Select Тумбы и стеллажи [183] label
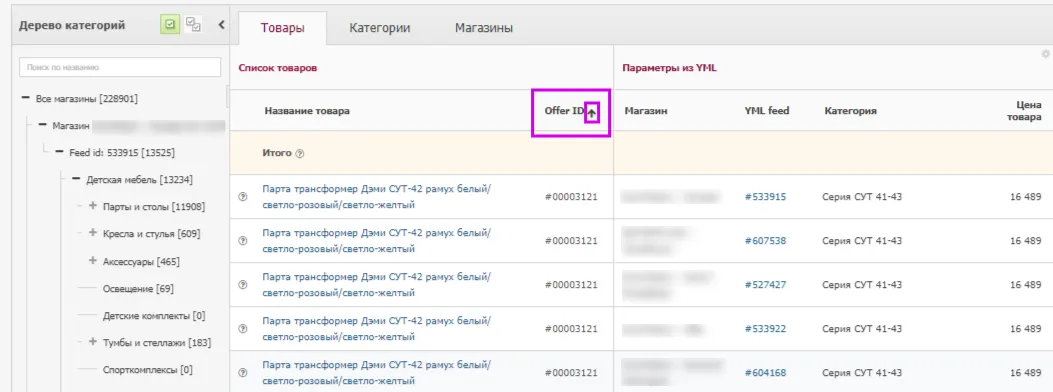 tap(156, 343)
